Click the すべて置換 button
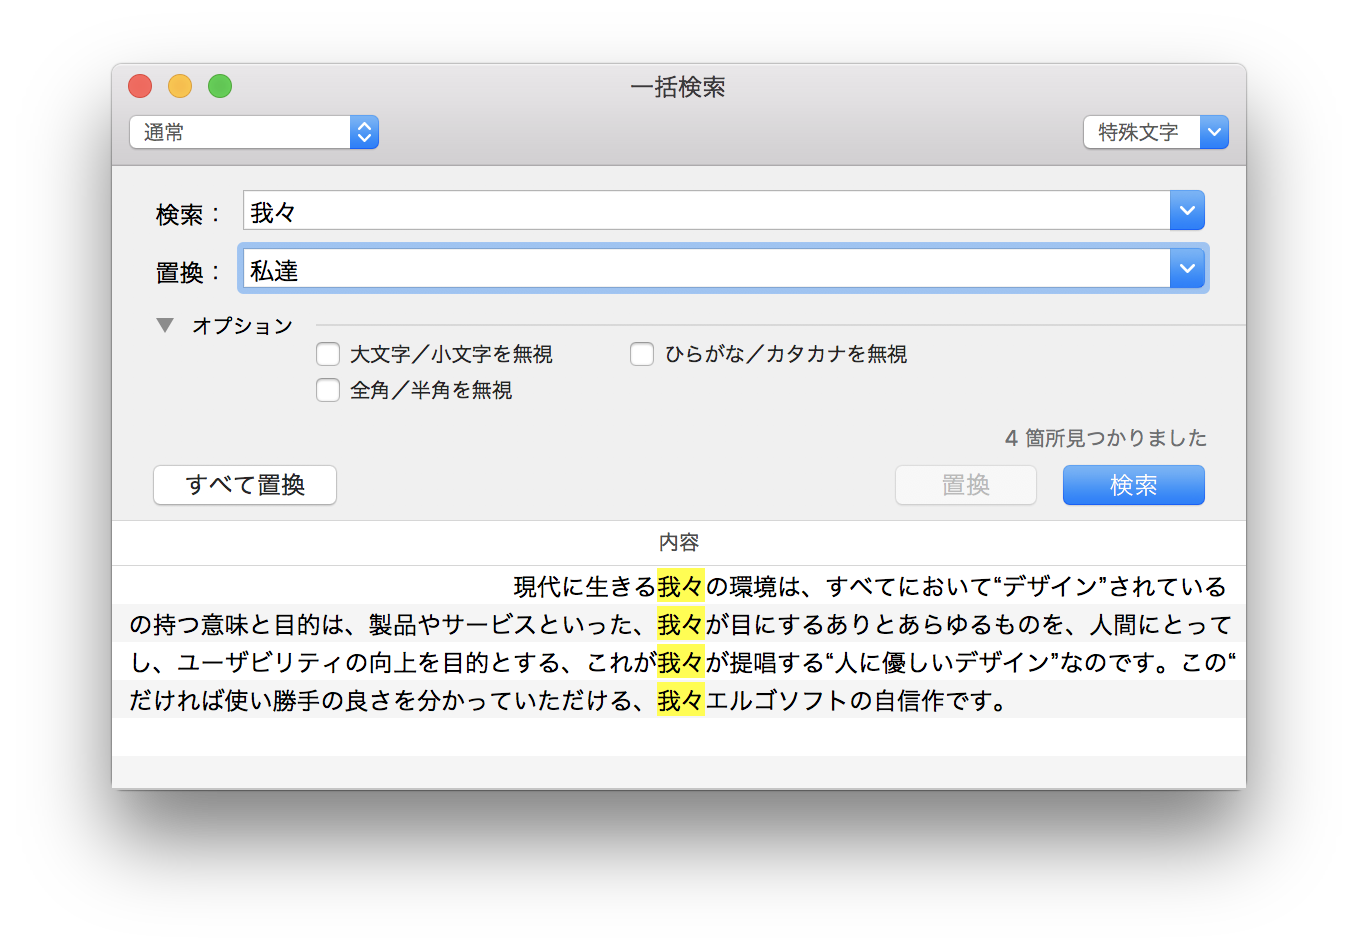 click(x=245, y=485)
